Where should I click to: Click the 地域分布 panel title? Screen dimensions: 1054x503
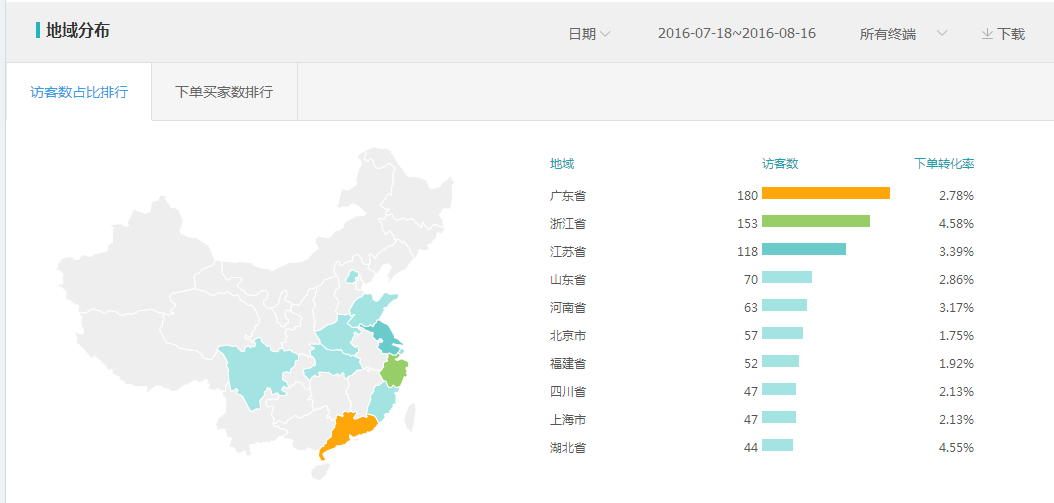77,30
